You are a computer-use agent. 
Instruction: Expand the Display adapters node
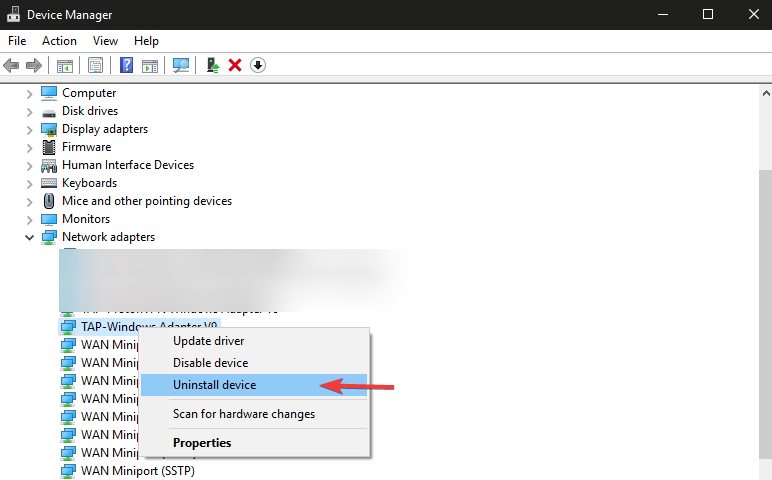pyautogui.click(x=30, y=130)
